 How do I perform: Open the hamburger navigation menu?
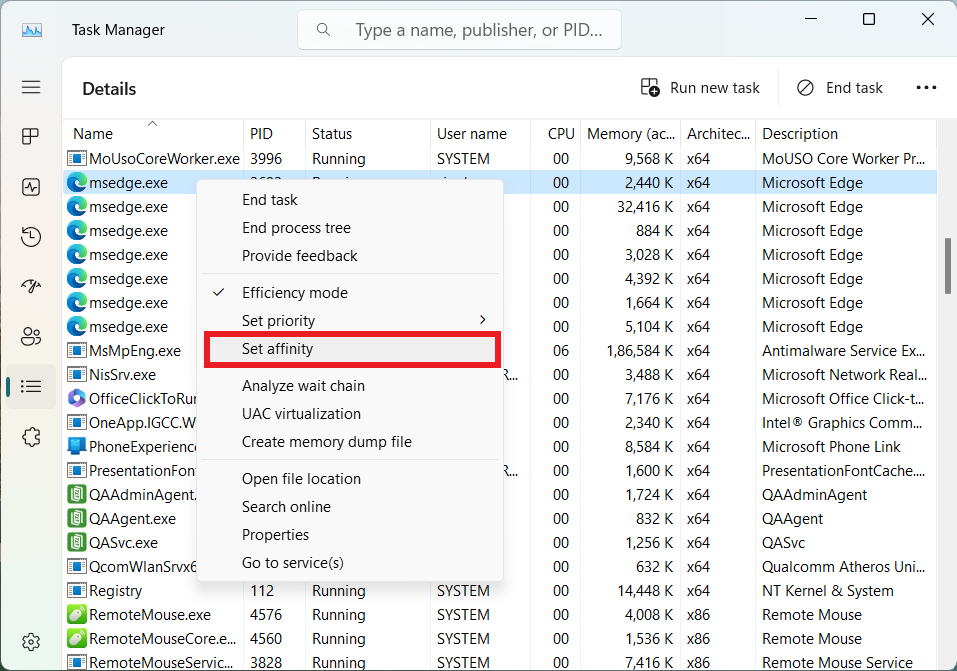pyautogui.click(x=31, y=87)
